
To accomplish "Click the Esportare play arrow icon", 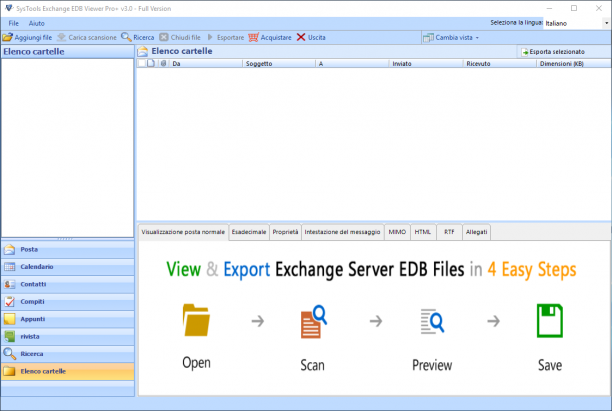I will (x=210, y=37).
